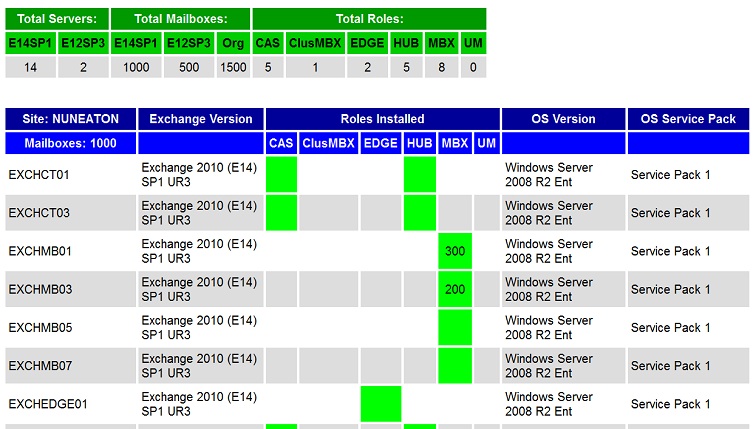
Task: Click the OS Service Pack column header
Action: [688, 119]
